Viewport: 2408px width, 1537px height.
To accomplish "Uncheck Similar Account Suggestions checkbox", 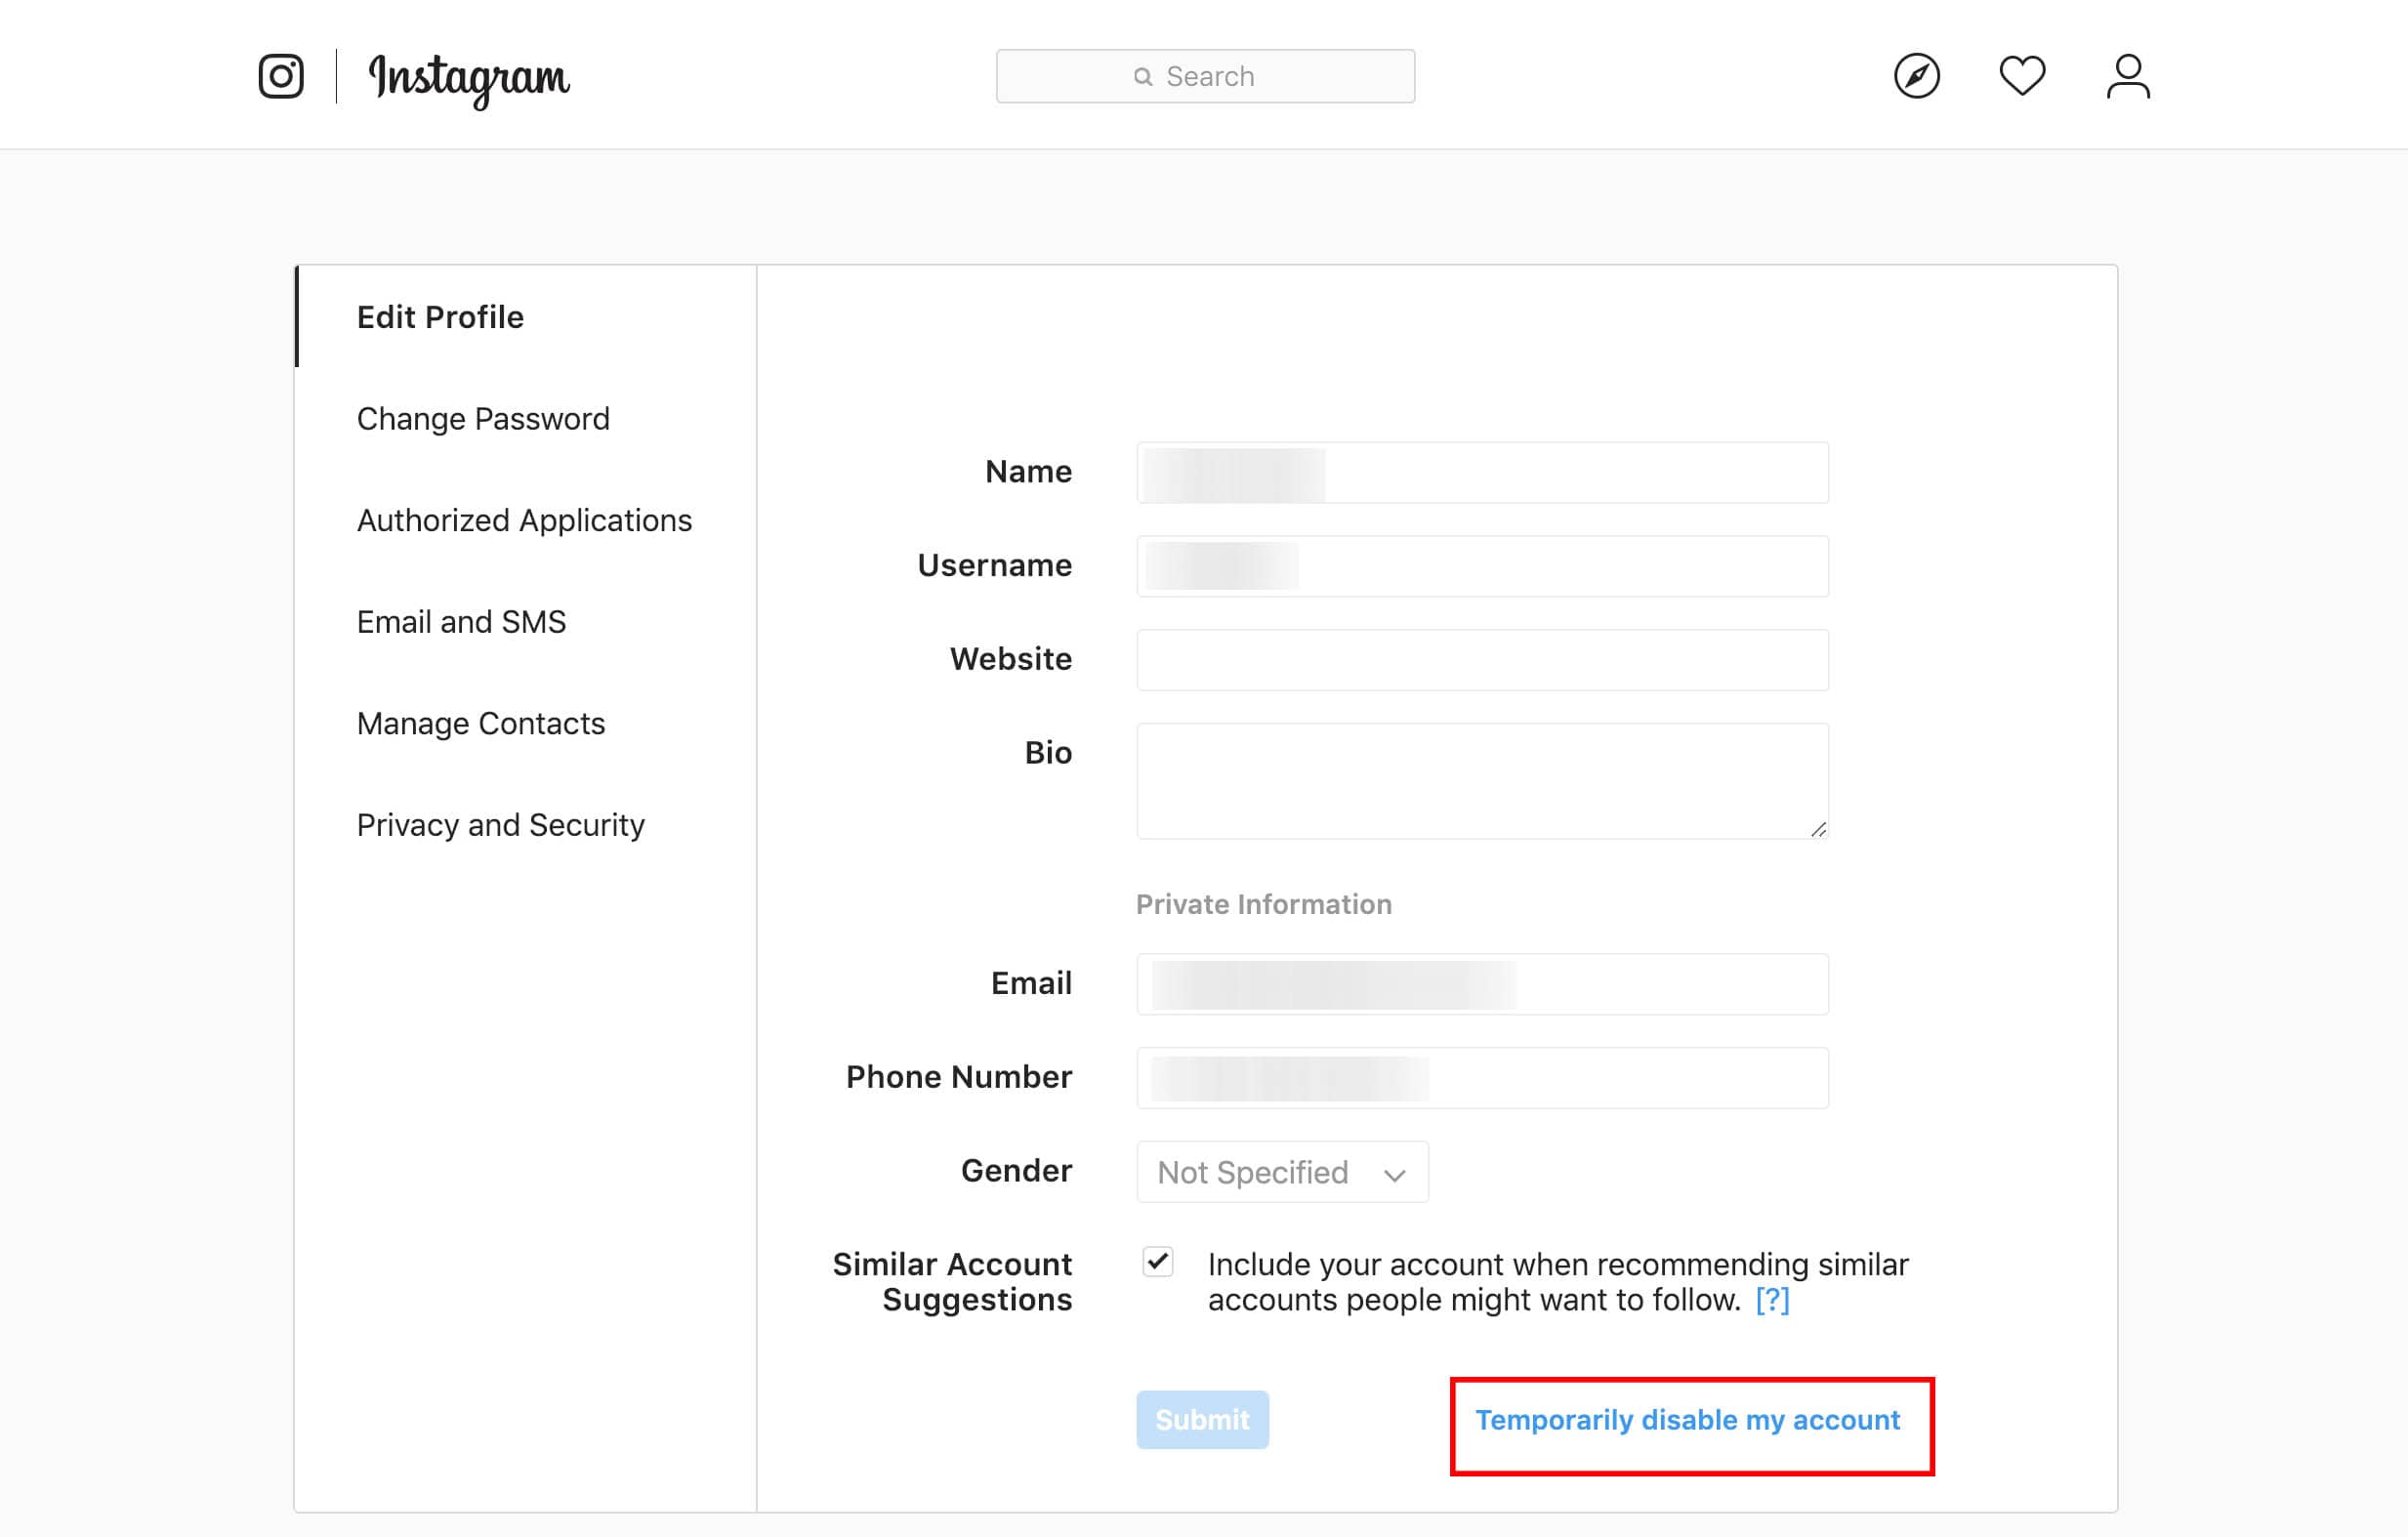I will click(1158, 1262).
